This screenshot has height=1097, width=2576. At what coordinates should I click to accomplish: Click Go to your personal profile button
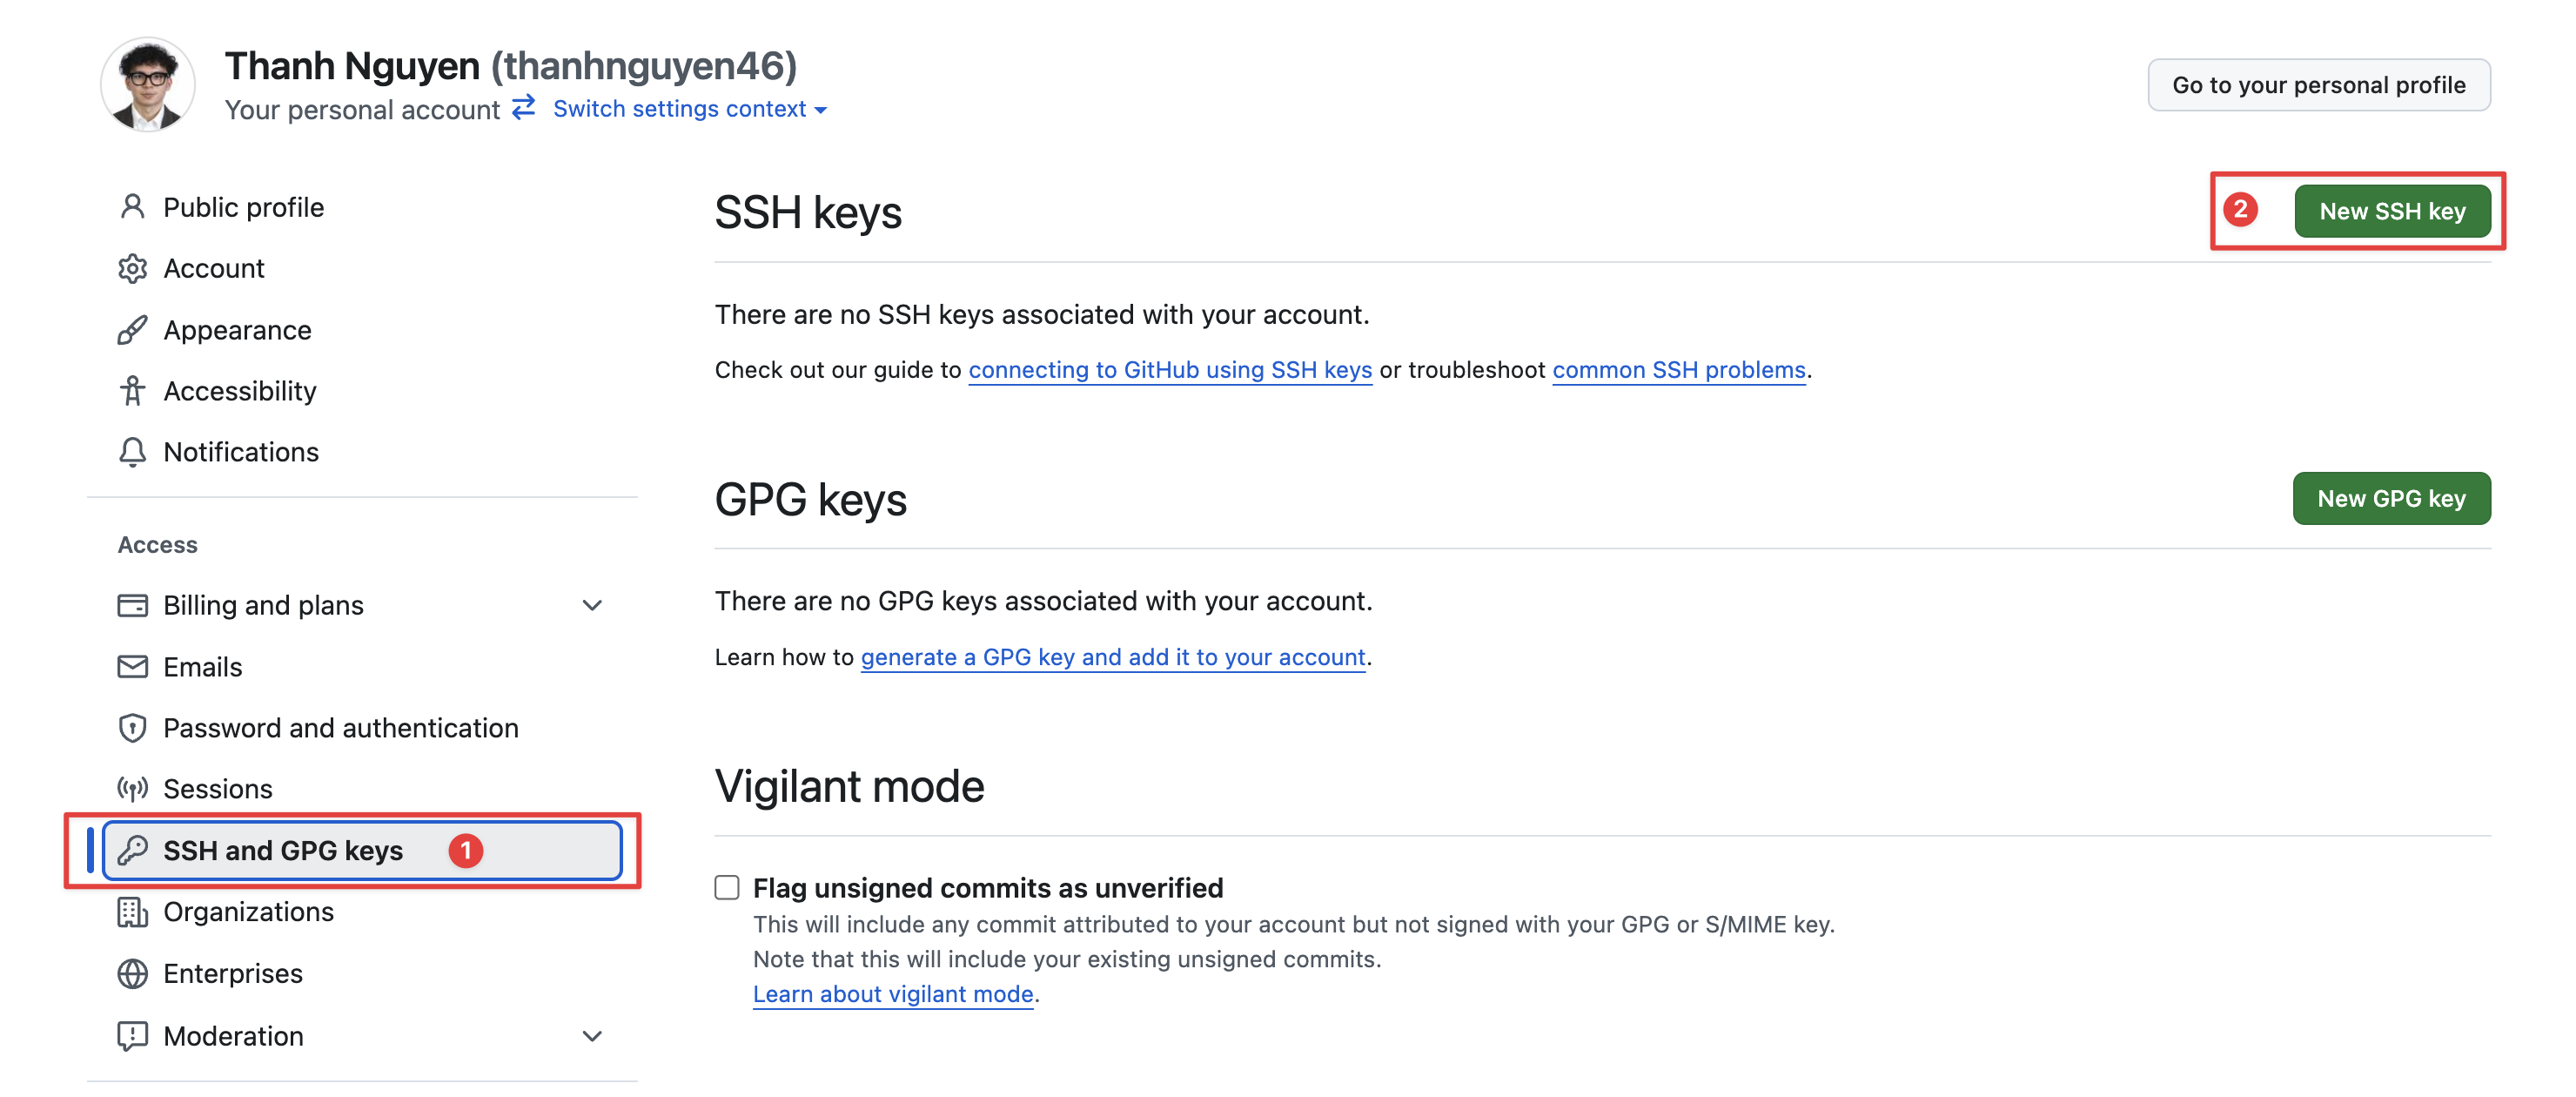(x=2318, y=85)
